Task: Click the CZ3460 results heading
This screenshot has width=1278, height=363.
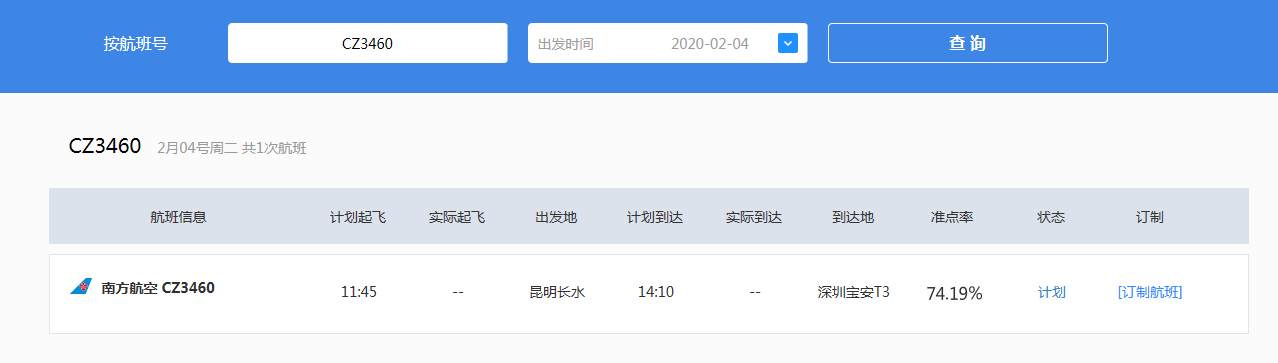Action: [x=105, y=146]
